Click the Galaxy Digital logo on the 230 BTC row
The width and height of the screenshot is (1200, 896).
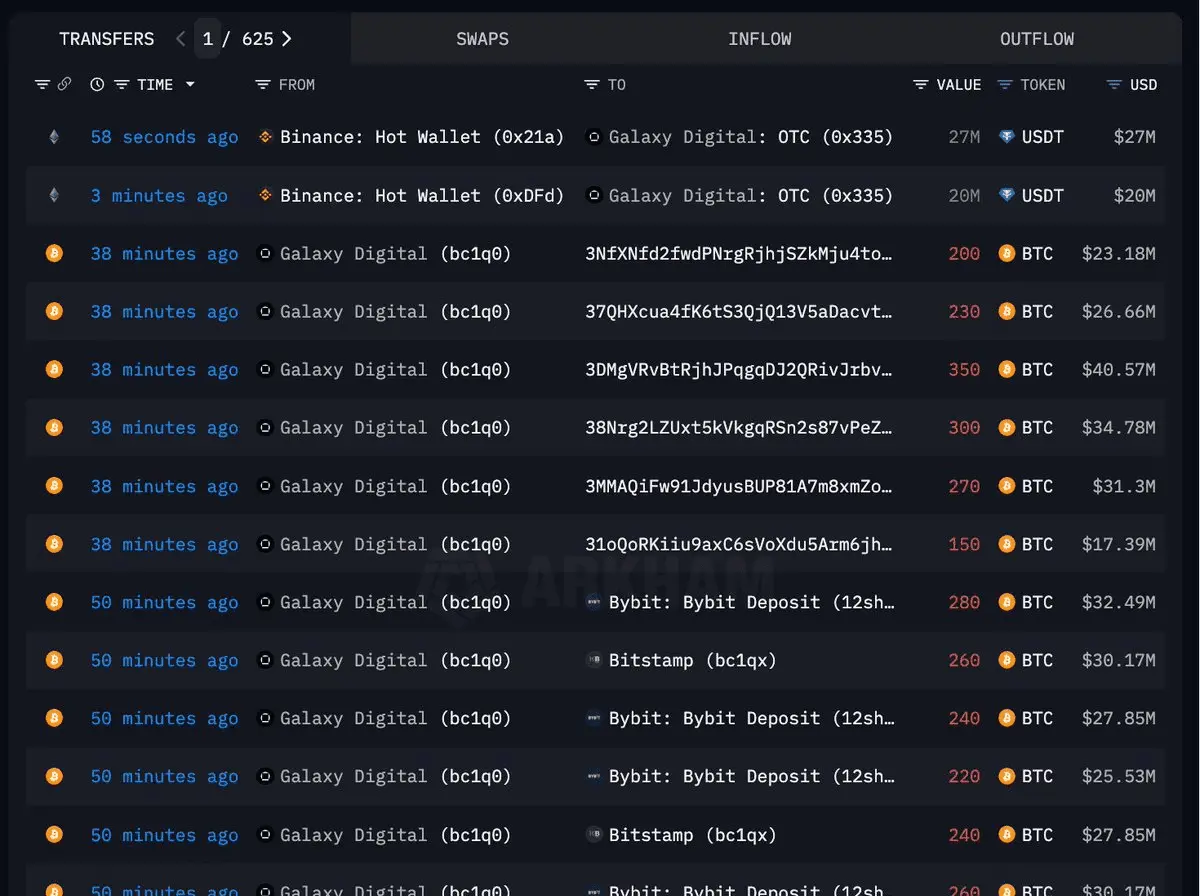click(x=265, y=312)
